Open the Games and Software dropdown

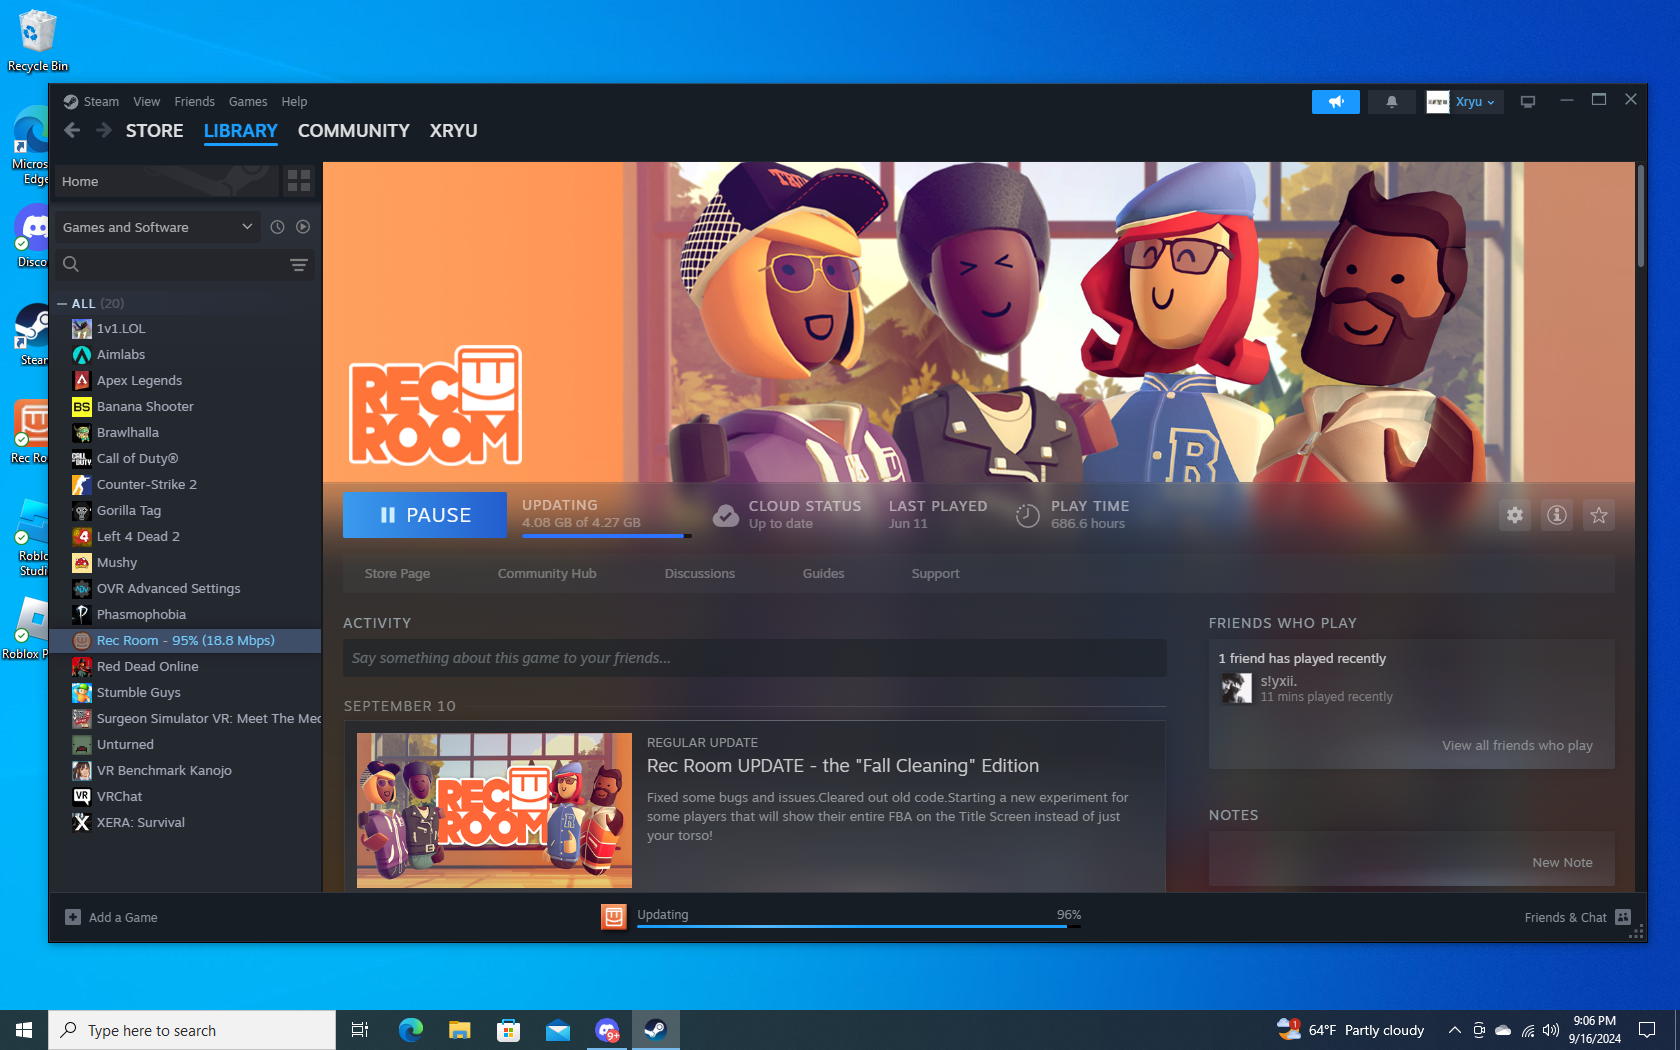pos(158,227)
